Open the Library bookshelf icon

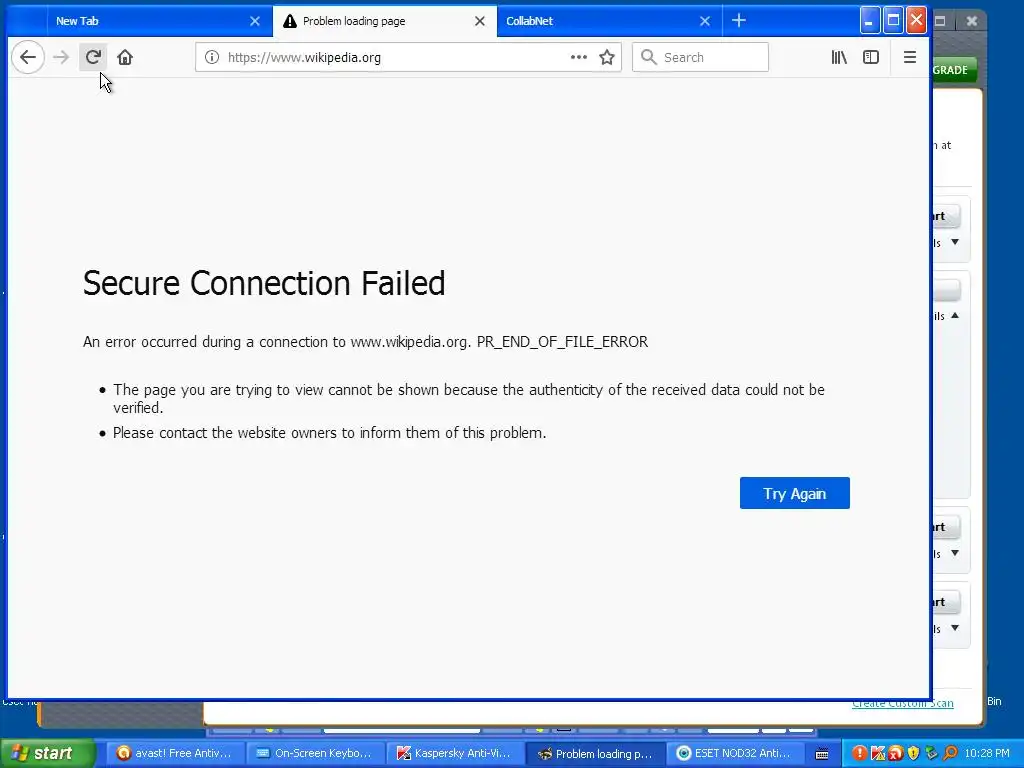[x=839, y=57]
